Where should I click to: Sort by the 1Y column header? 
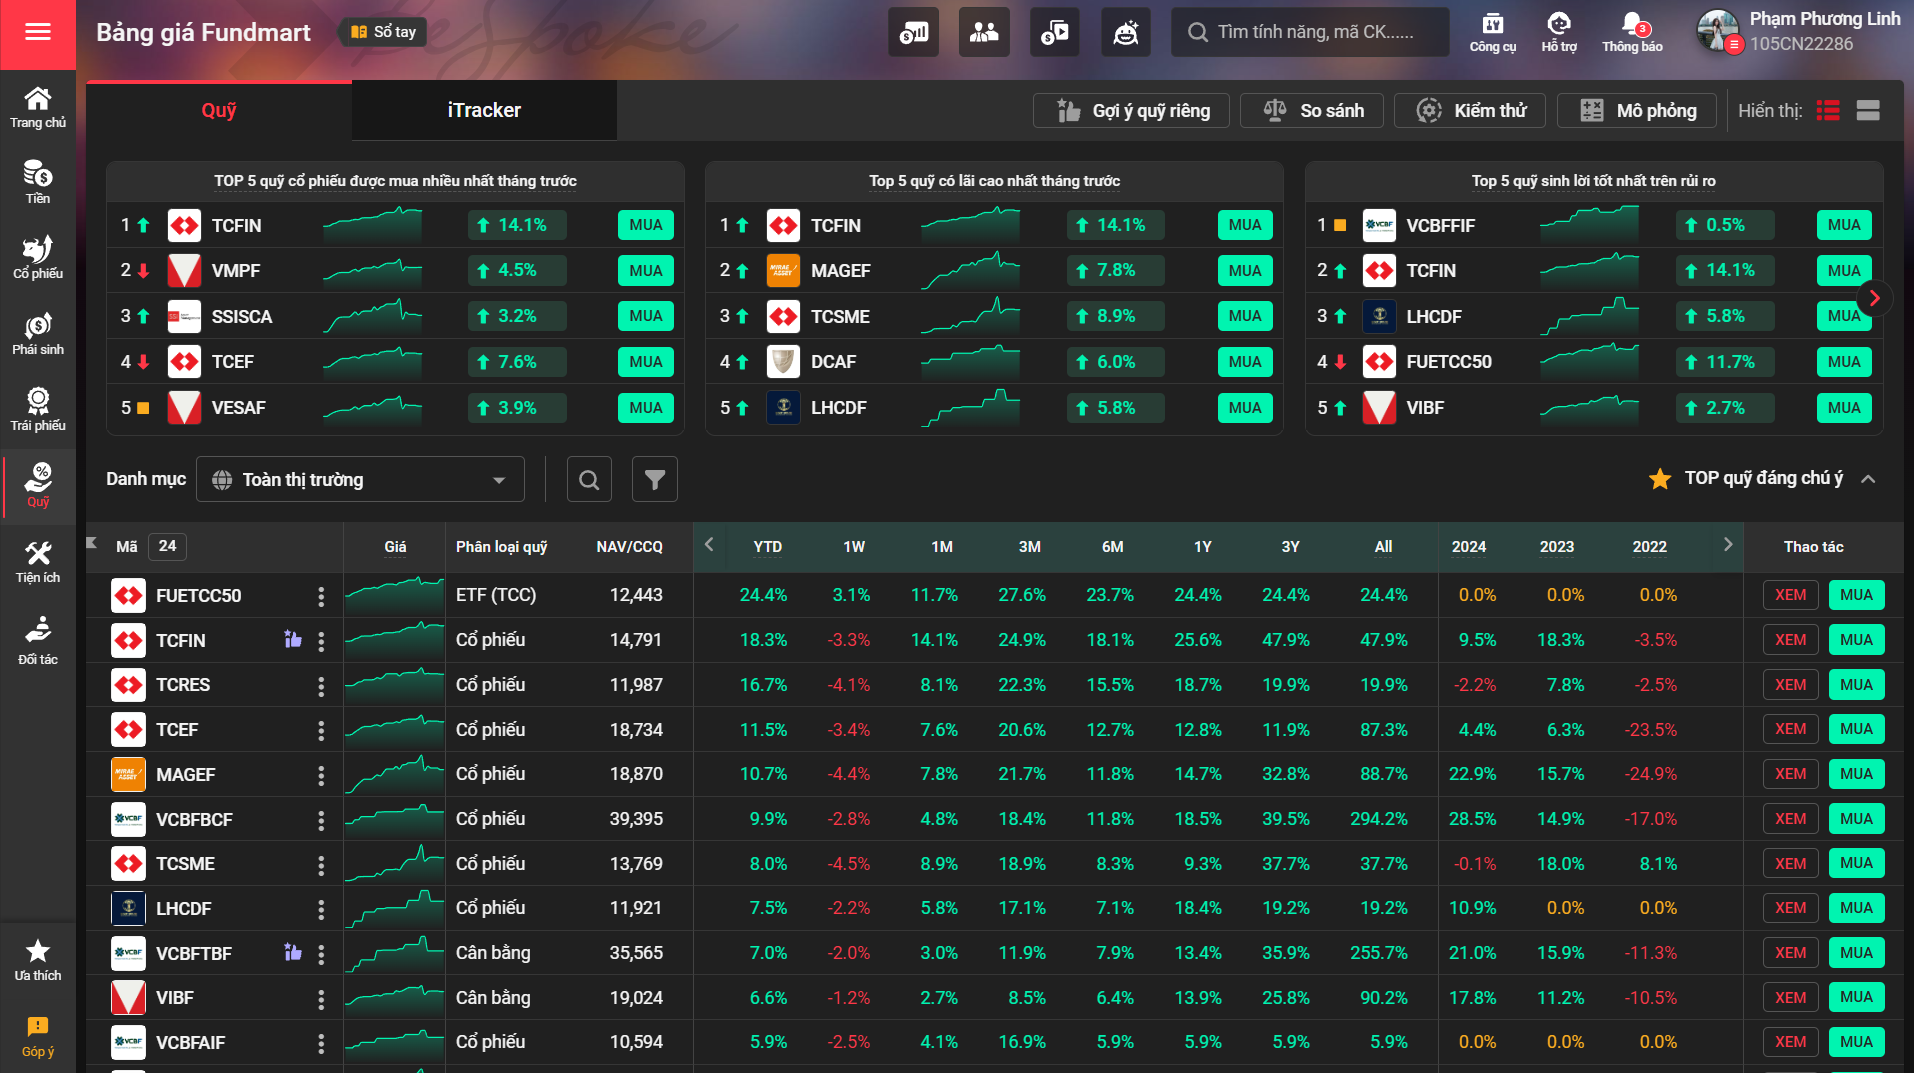(1202, 547)
